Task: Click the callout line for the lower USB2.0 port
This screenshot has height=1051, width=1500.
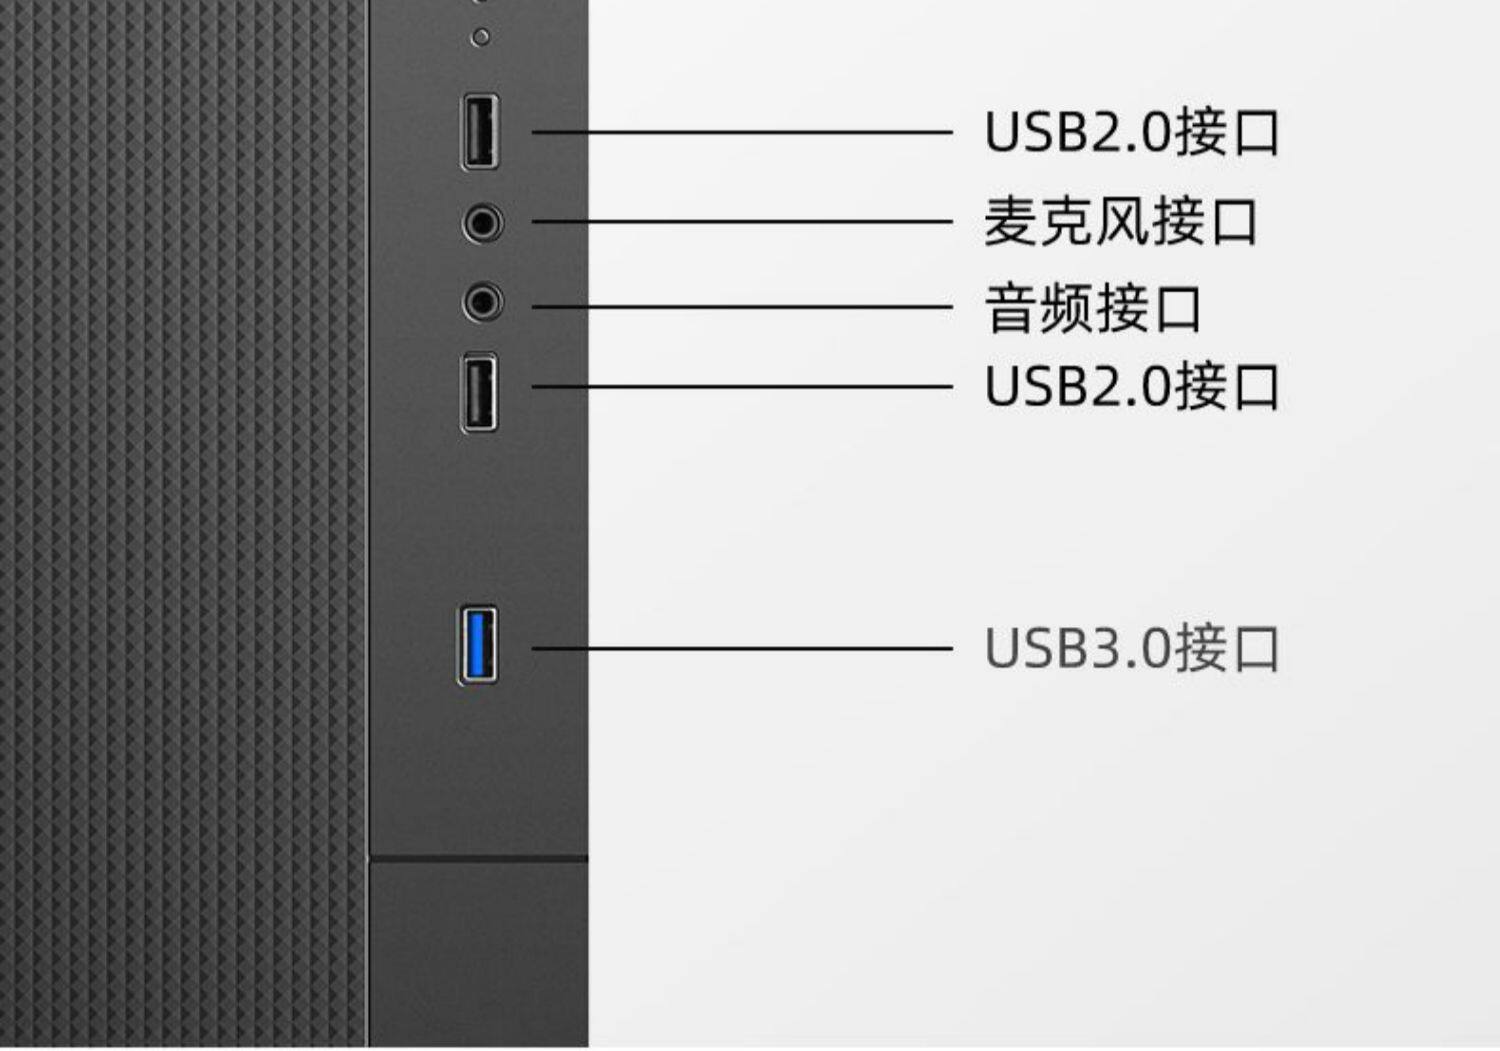Action: pyautogui.click(x=742, y=386)
